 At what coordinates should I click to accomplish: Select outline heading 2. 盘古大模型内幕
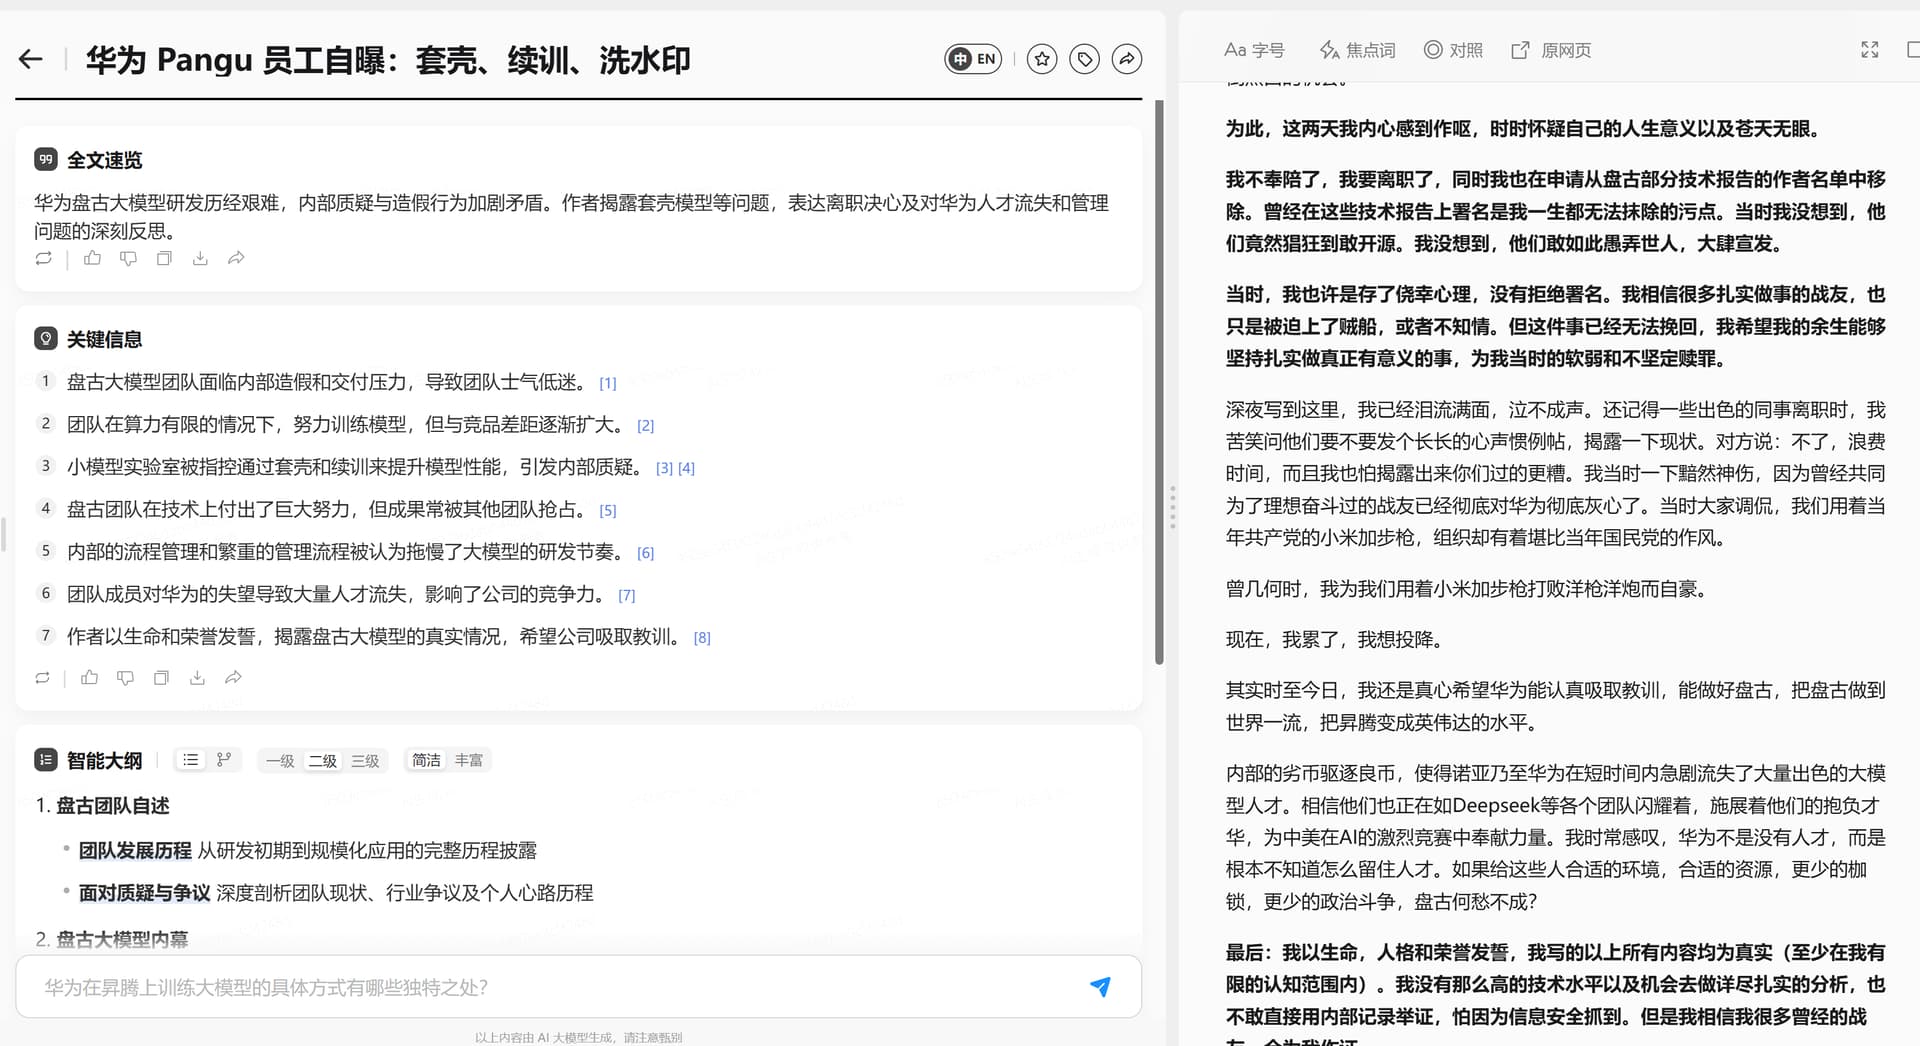click(x=111, y=939)
